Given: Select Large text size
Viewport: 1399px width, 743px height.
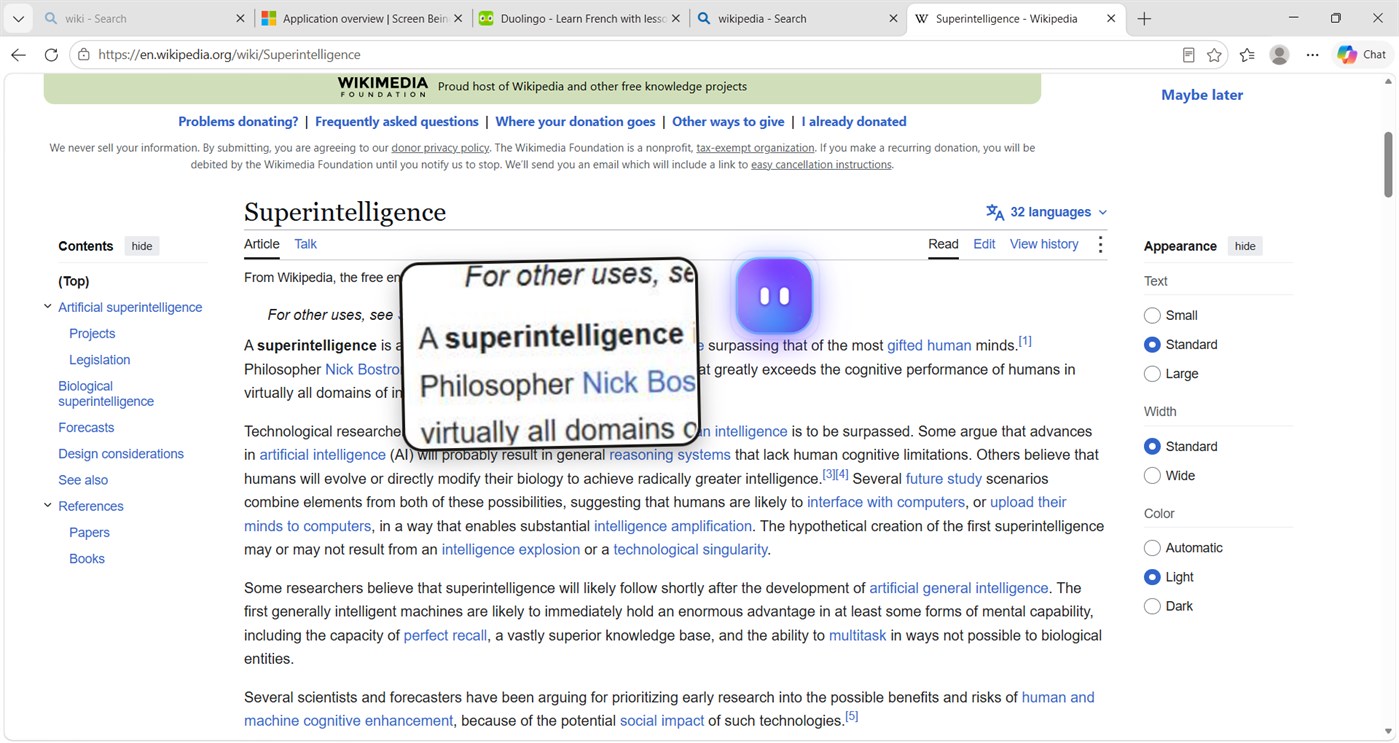Looking at the screenshot, I should (x=1152, y=373).
